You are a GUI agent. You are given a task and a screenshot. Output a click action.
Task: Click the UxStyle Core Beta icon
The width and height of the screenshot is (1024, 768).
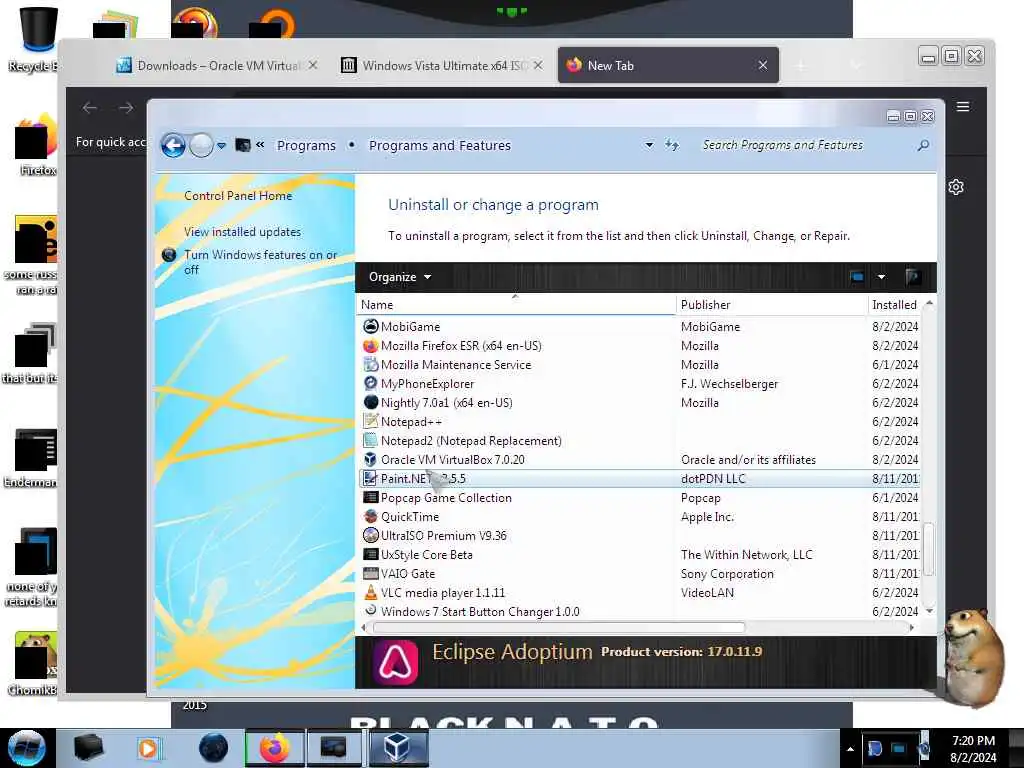coord(370,554)
